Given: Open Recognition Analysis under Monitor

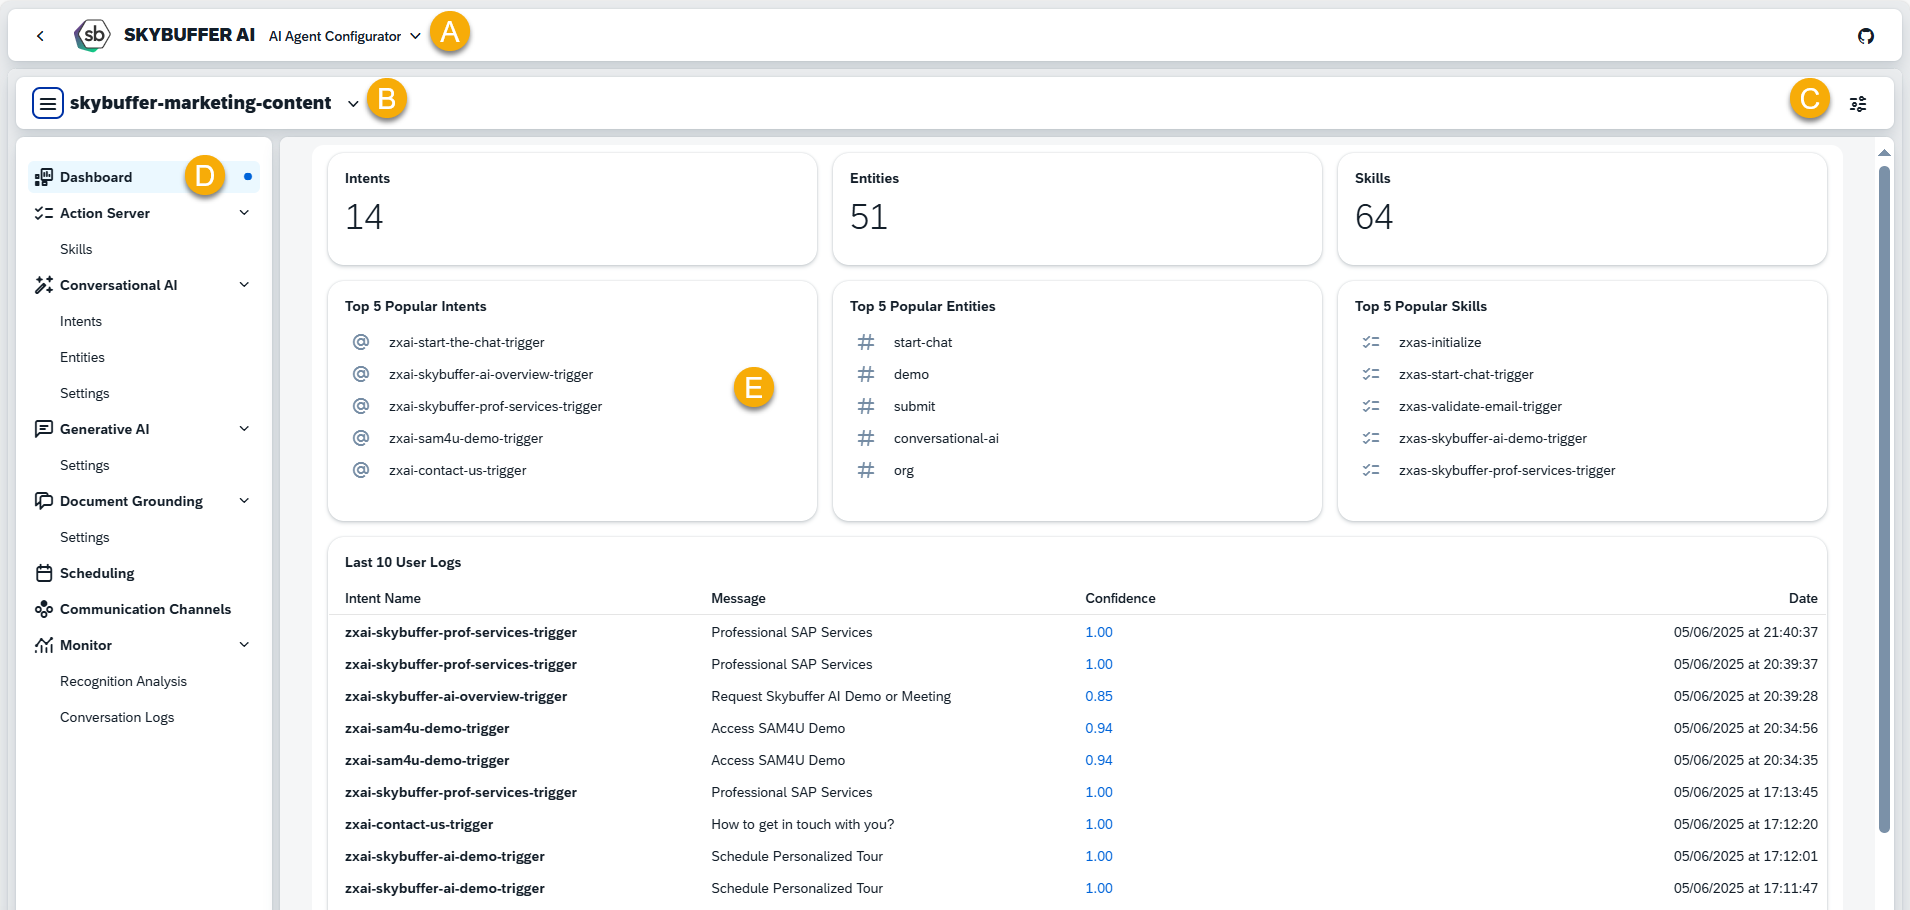Looking at the screenshot, I should 123,681.
